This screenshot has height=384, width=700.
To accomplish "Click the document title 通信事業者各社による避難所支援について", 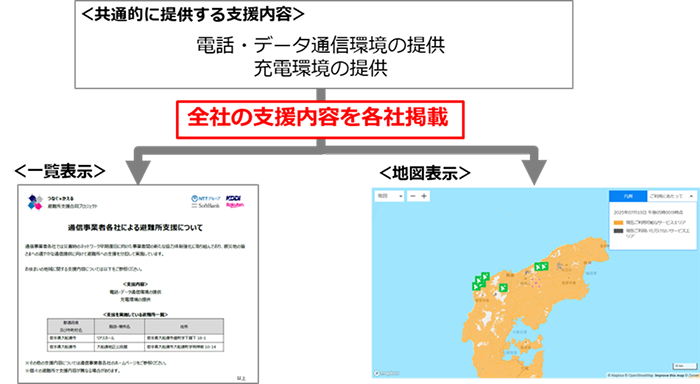I will [x=135, y=228].
